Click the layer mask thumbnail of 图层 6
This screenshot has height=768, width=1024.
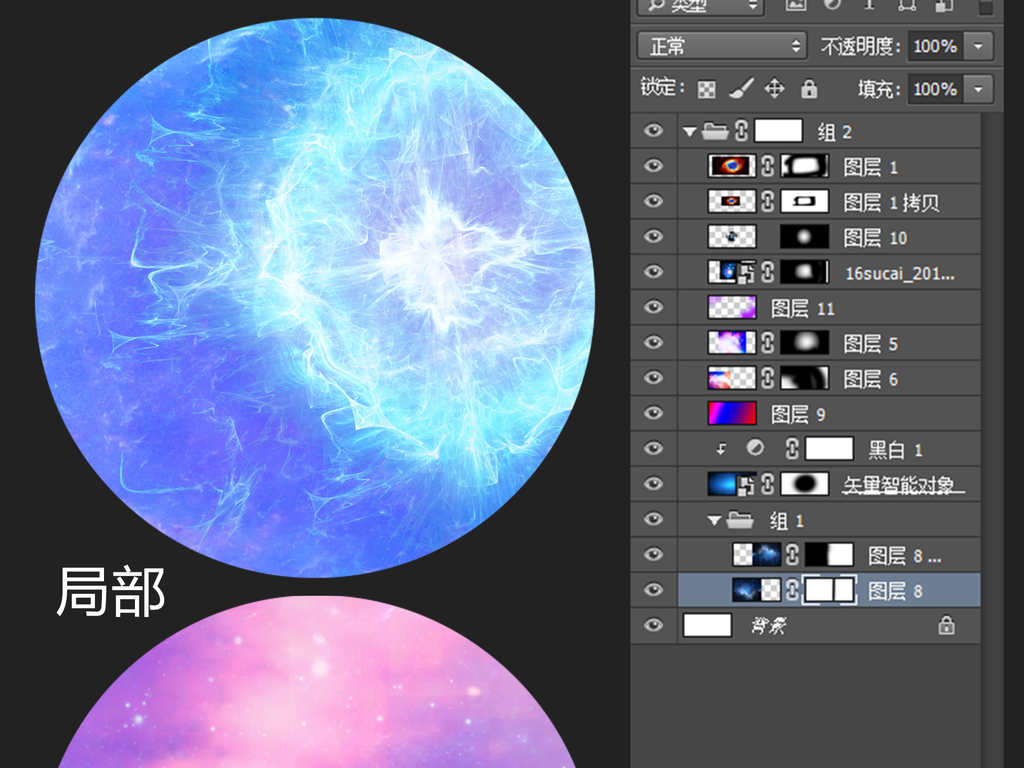805,378
